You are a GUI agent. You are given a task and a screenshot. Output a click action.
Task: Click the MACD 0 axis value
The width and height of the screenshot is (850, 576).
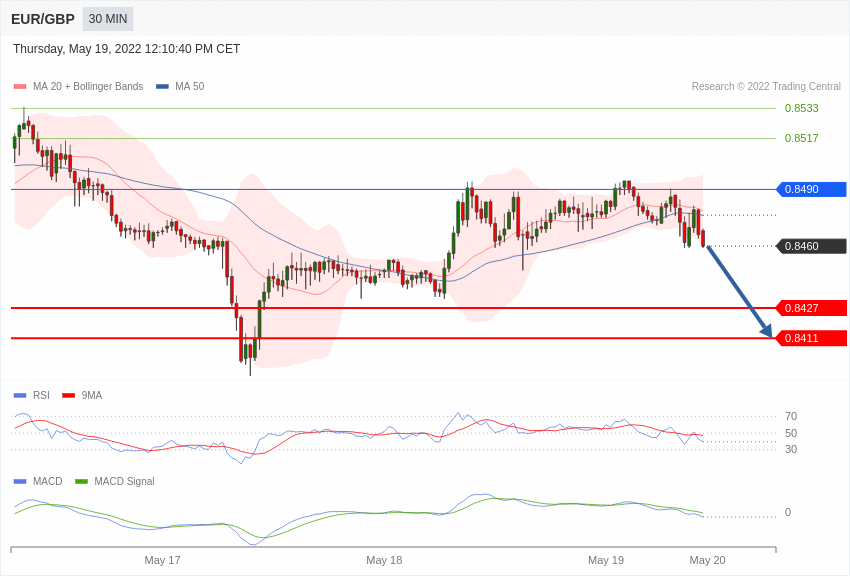(788, 513)
